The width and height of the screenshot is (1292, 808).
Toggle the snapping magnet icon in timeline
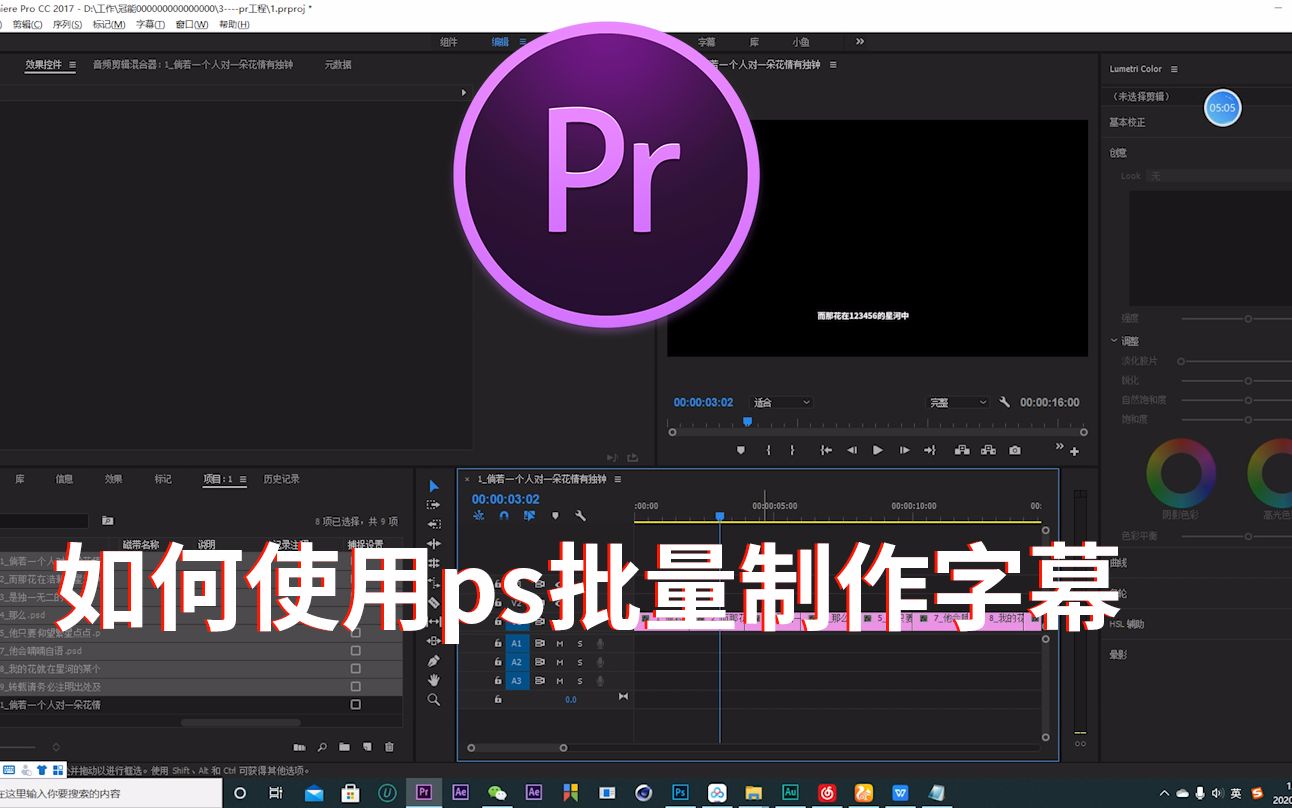point(504,516)
